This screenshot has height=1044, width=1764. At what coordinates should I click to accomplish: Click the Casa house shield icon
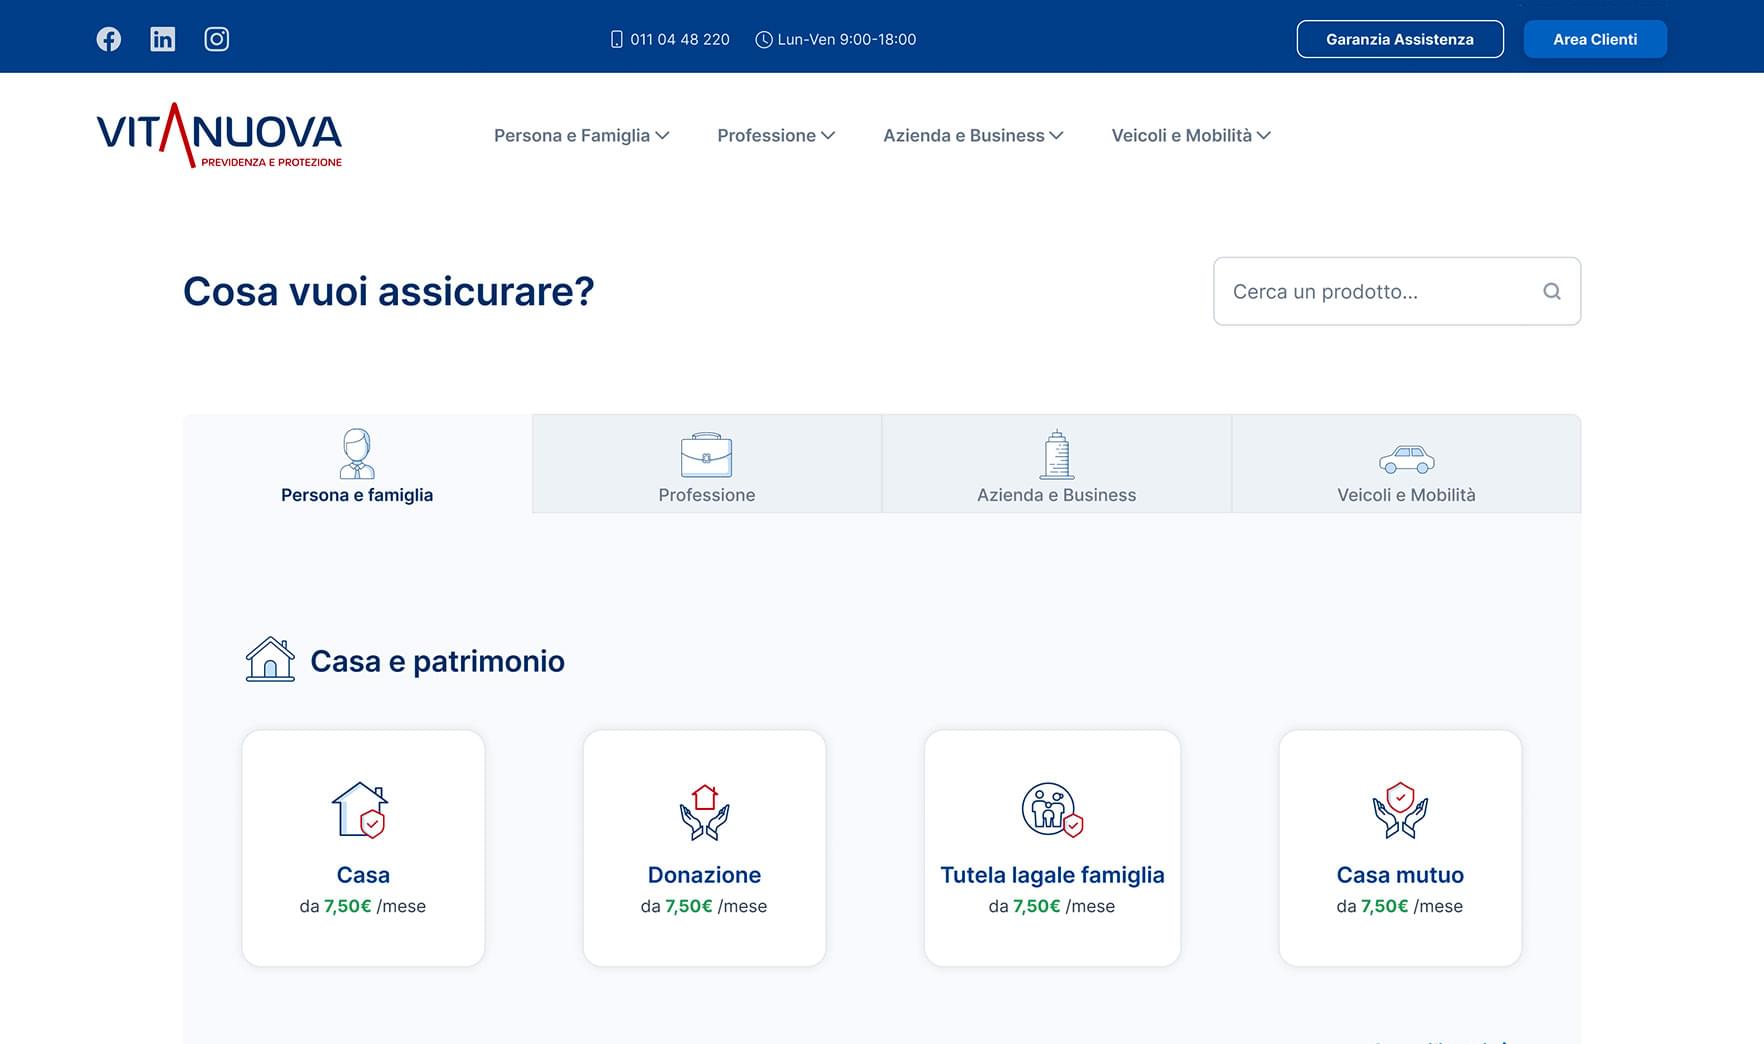360,809
